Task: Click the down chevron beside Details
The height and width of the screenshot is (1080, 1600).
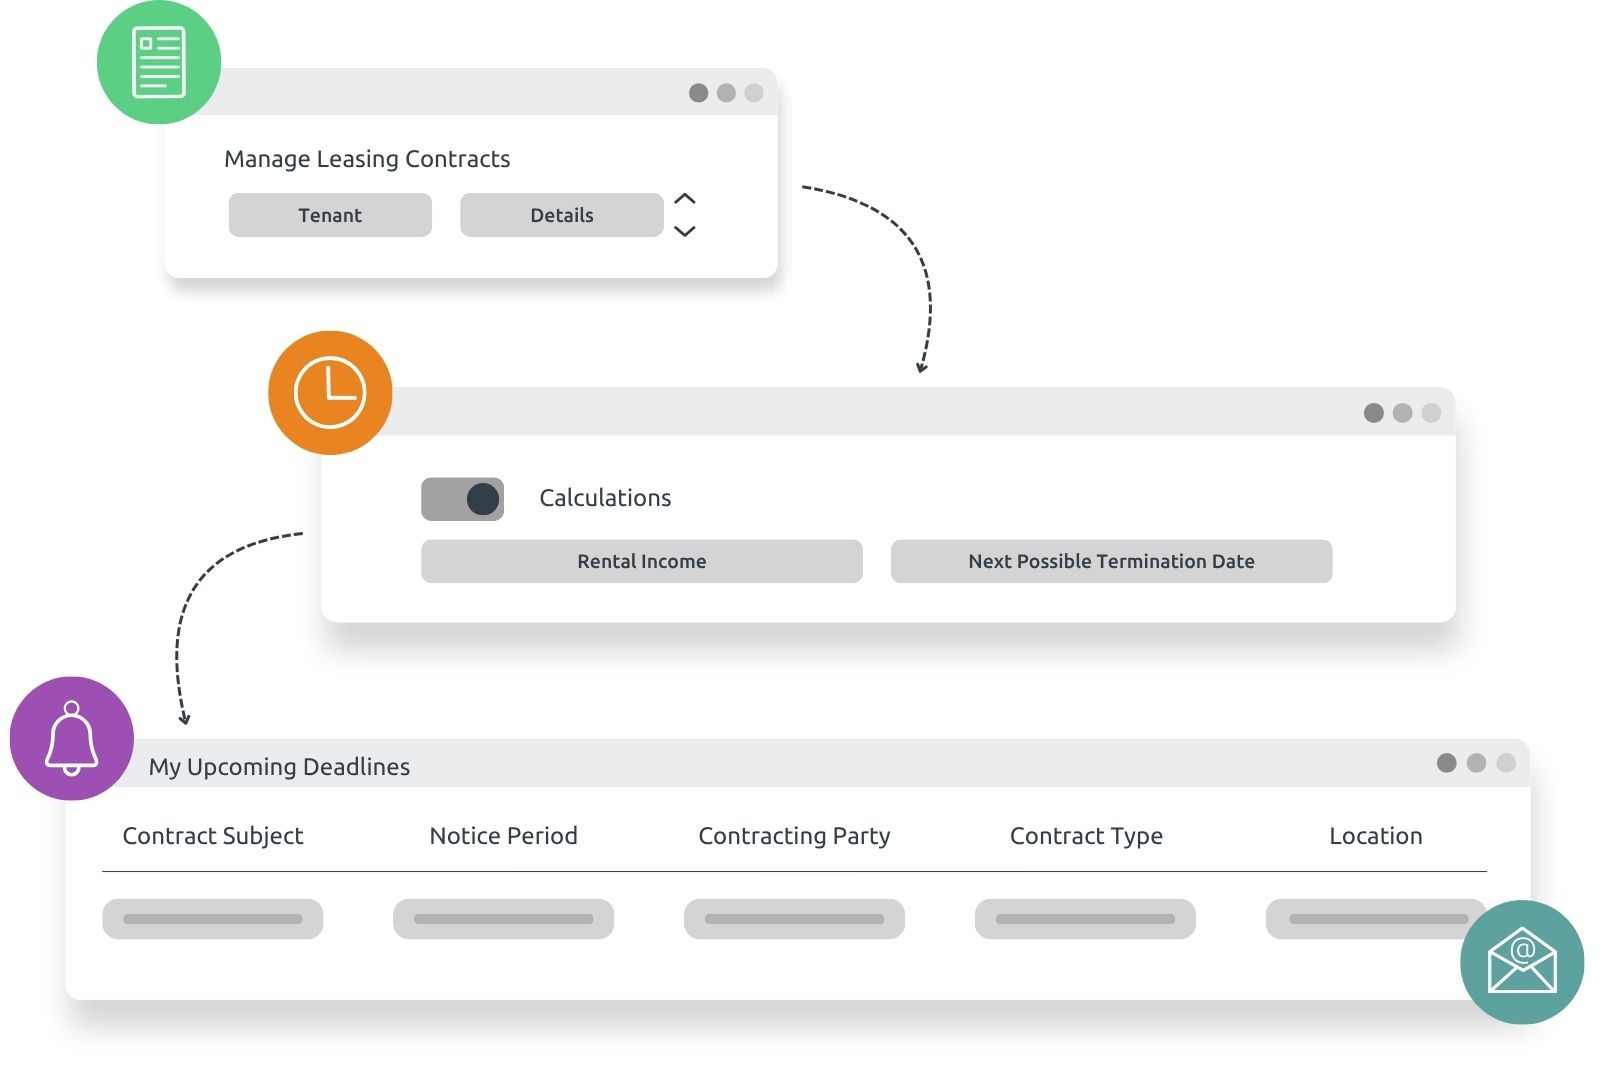Action: tap(684, 231)
